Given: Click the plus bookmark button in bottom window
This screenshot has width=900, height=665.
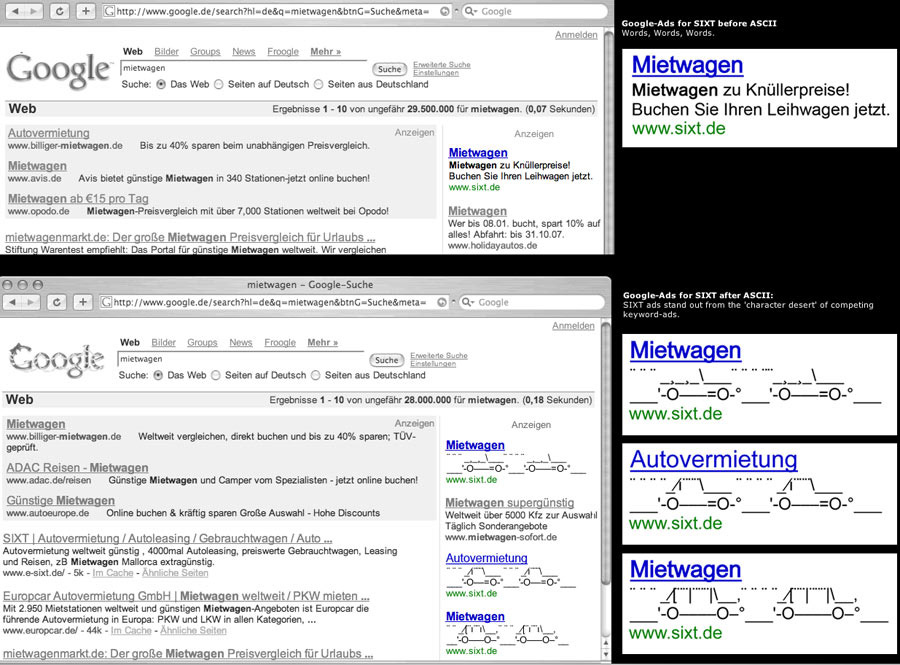Looking at the screenshot, I should click(x=83, y=302).
